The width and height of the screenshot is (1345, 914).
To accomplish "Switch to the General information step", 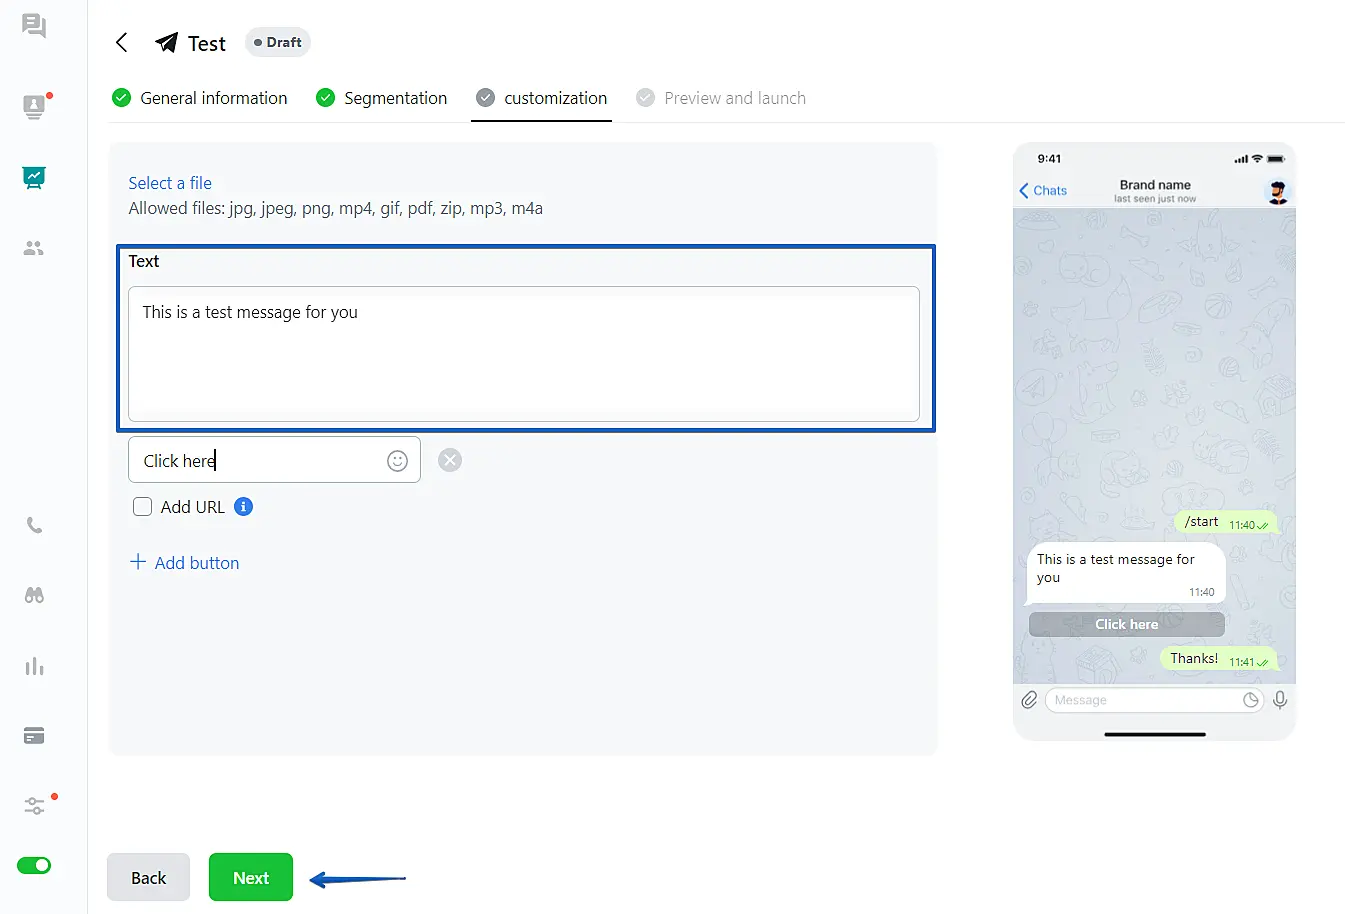I will 200,98.
